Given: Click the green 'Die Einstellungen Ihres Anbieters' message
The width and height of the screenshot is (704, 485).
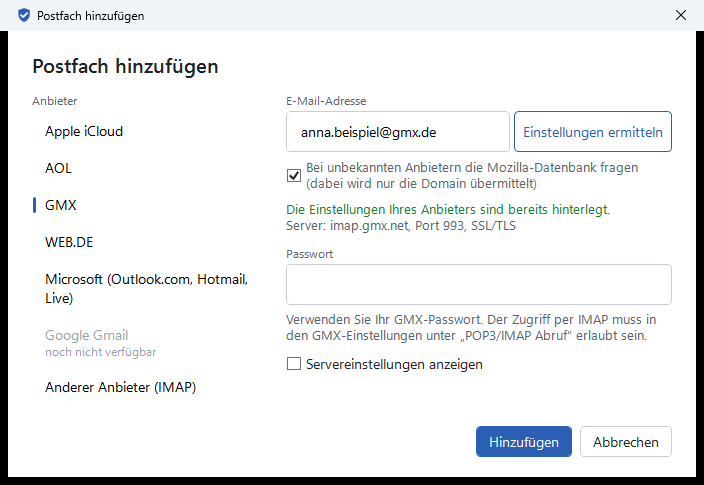Looking at the screenshot, I should (x=448, y=209).
